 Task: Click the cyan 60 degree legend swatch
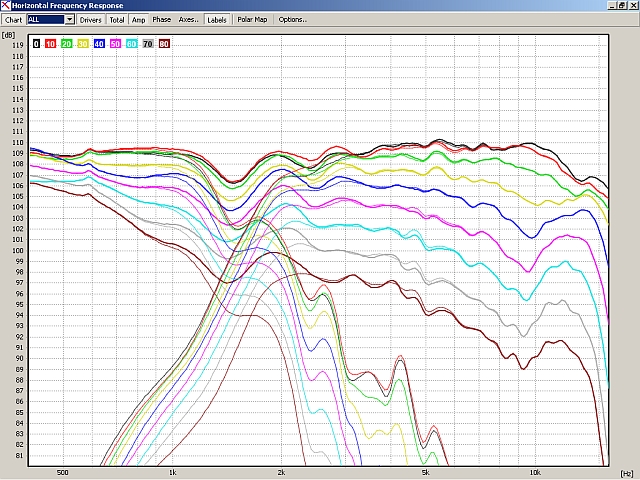tap(131, 44)
